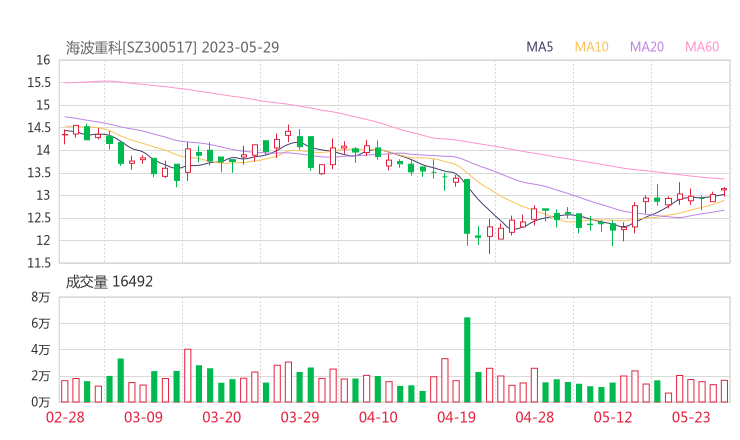Click the 4万 volume axis label

click(41, 350)
